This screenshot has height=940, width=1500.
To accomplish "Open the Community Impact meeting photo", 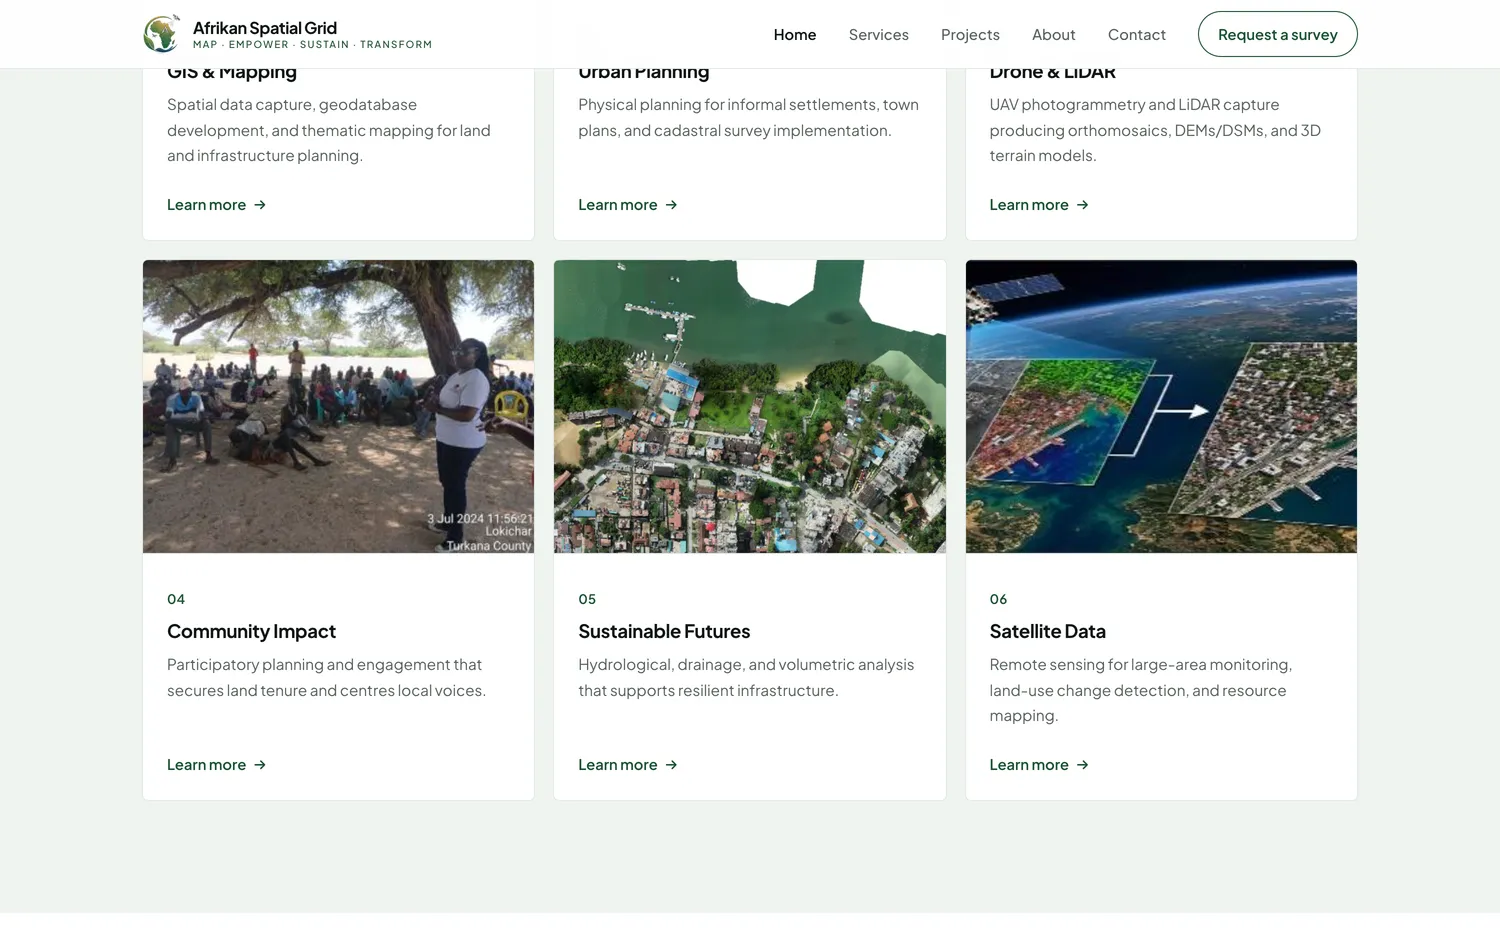I will tap(338, 406).
